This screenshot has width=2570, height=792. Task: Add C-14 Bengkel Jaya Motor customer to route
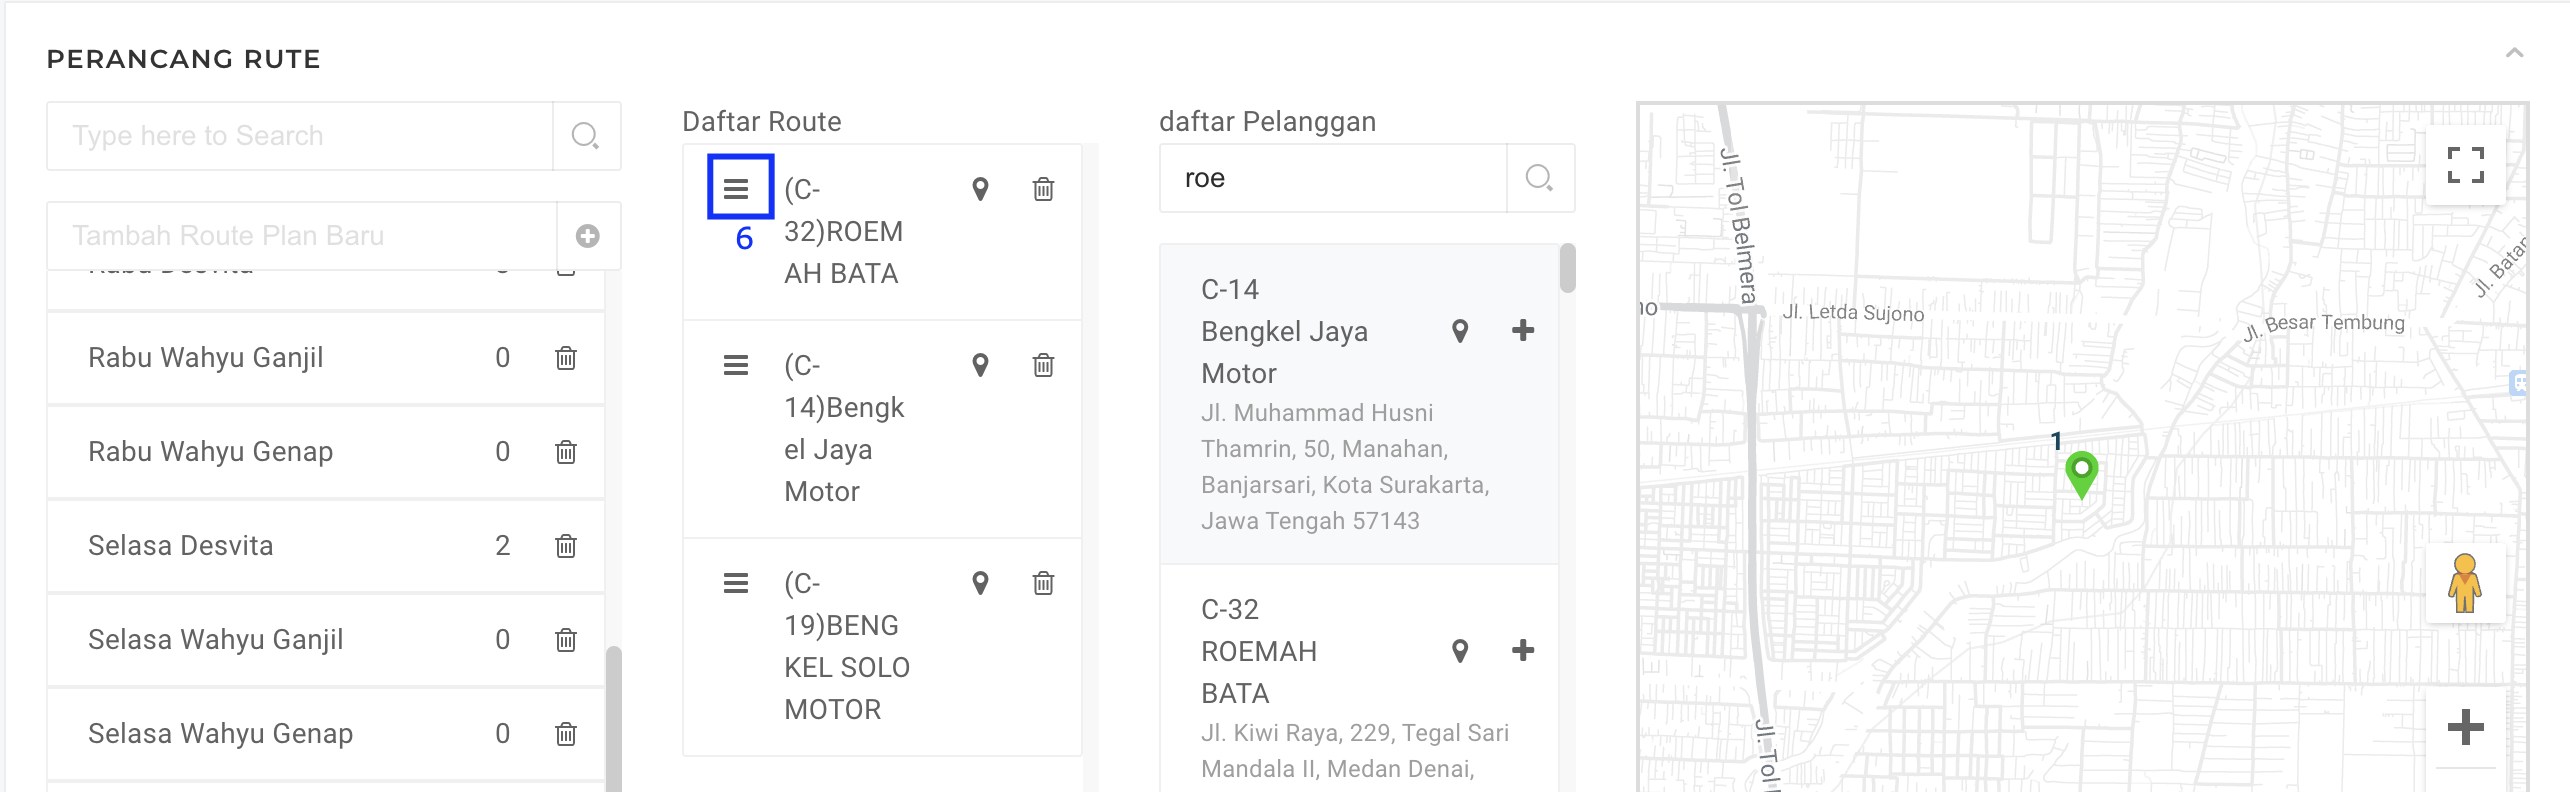[1522, 331]
